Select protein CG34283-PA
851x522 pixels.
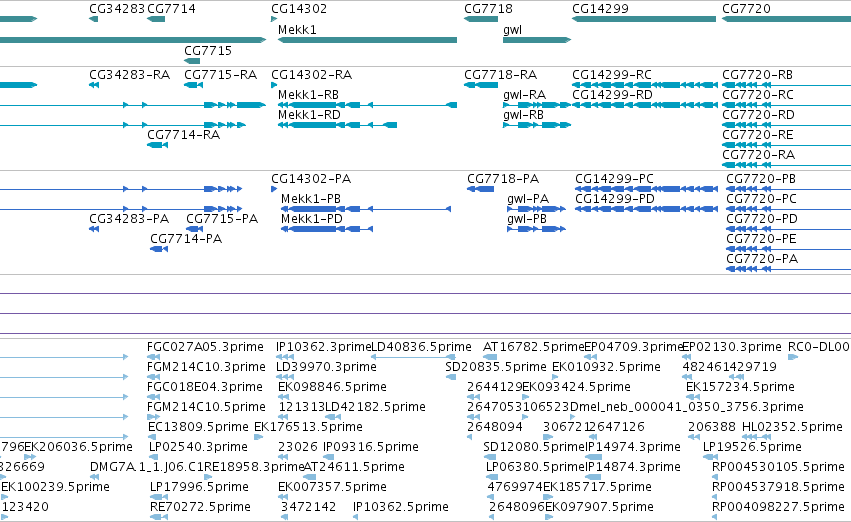pos(129,219)
